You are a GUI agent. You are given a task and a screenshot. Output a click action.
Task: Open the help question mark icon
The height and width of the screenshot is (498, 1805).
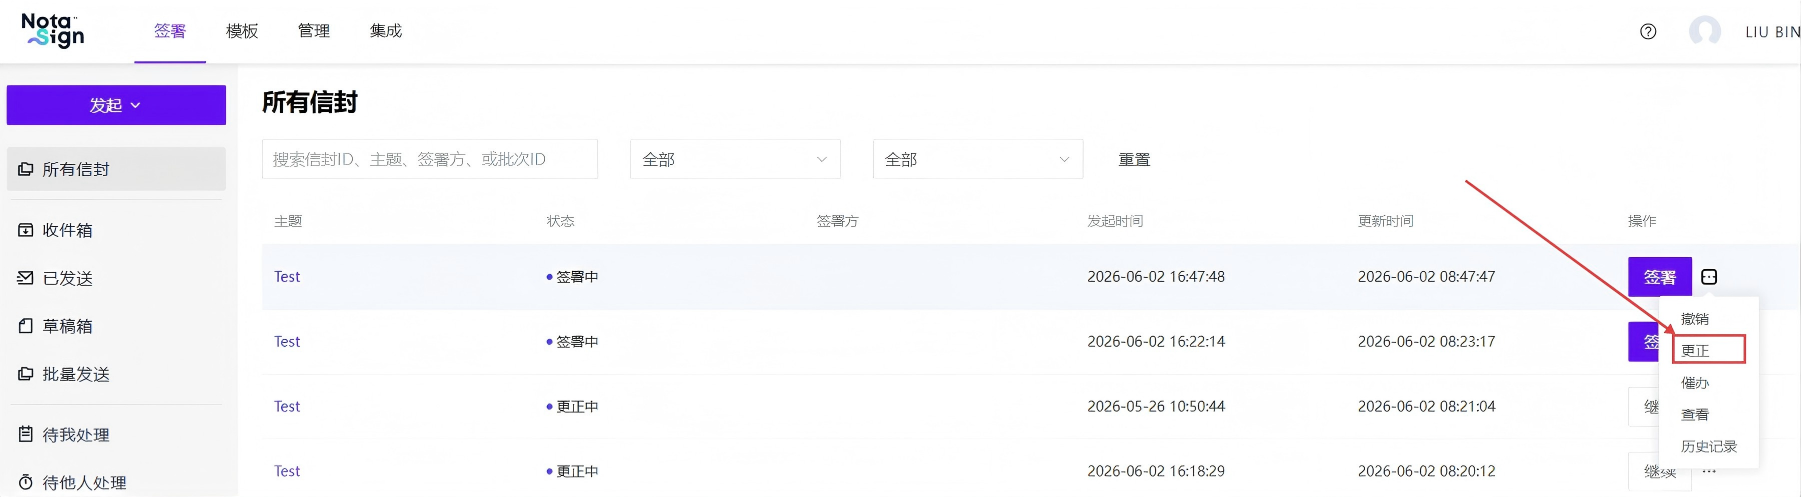(x=1648, y=32)
